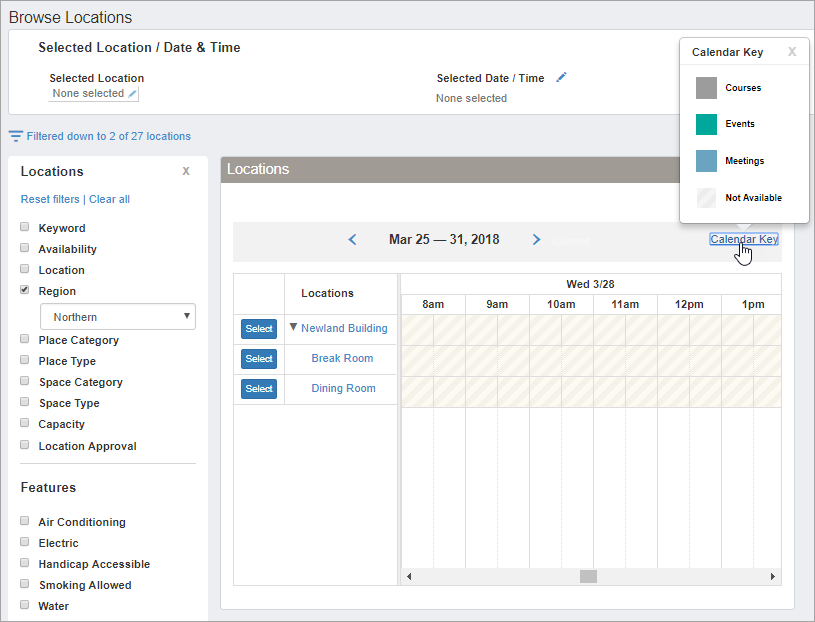Click the filter icon above the Locations panel

[15, 136]
